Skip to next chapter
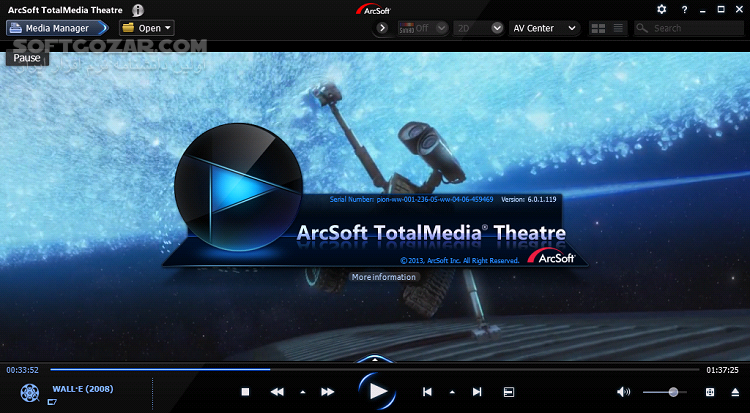The height and width of the screenshot is (413, 750). (x=477, y=392)
